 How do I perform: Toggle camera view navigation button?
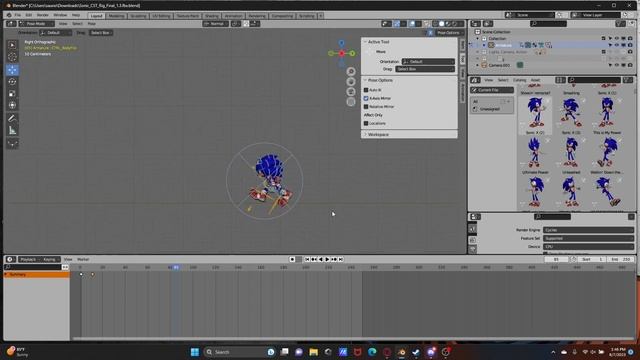point(351,92)
